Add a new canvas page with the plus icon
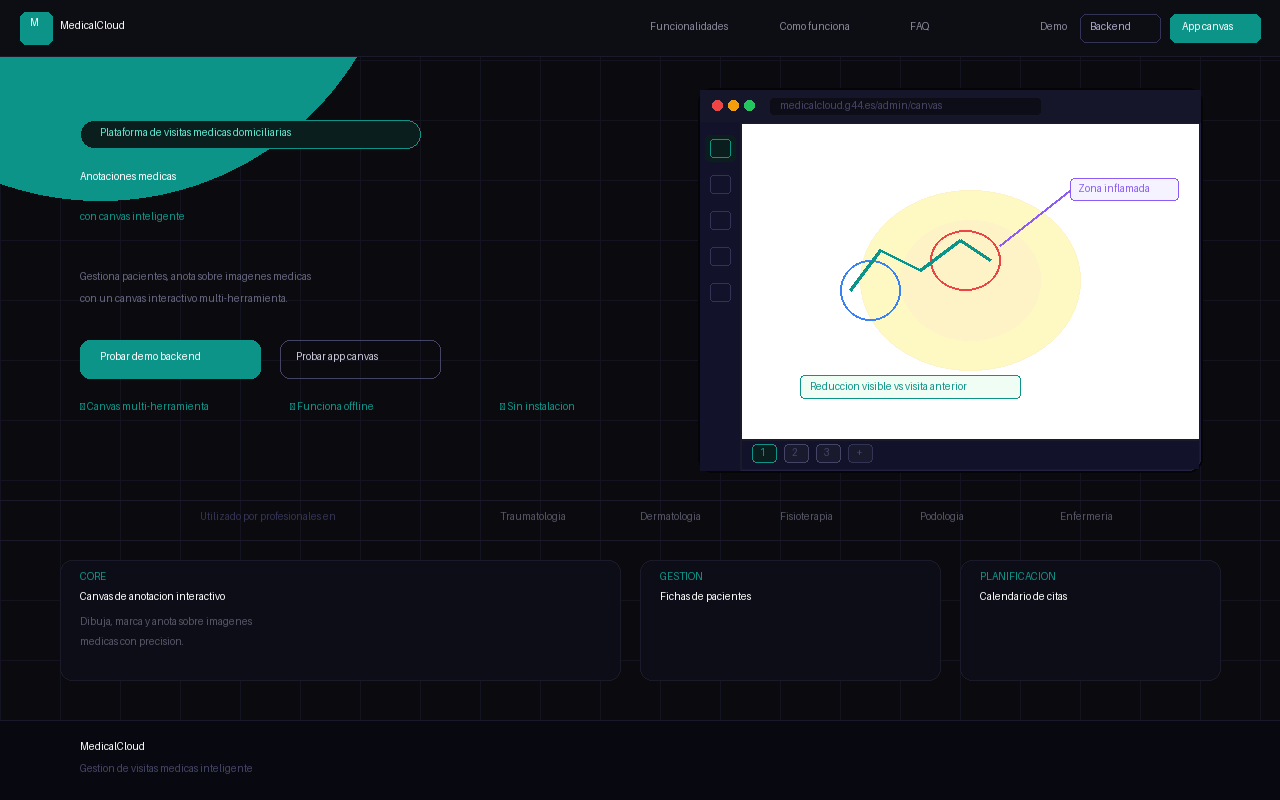This screenshot has height=800, width=1280. (860, 453)
